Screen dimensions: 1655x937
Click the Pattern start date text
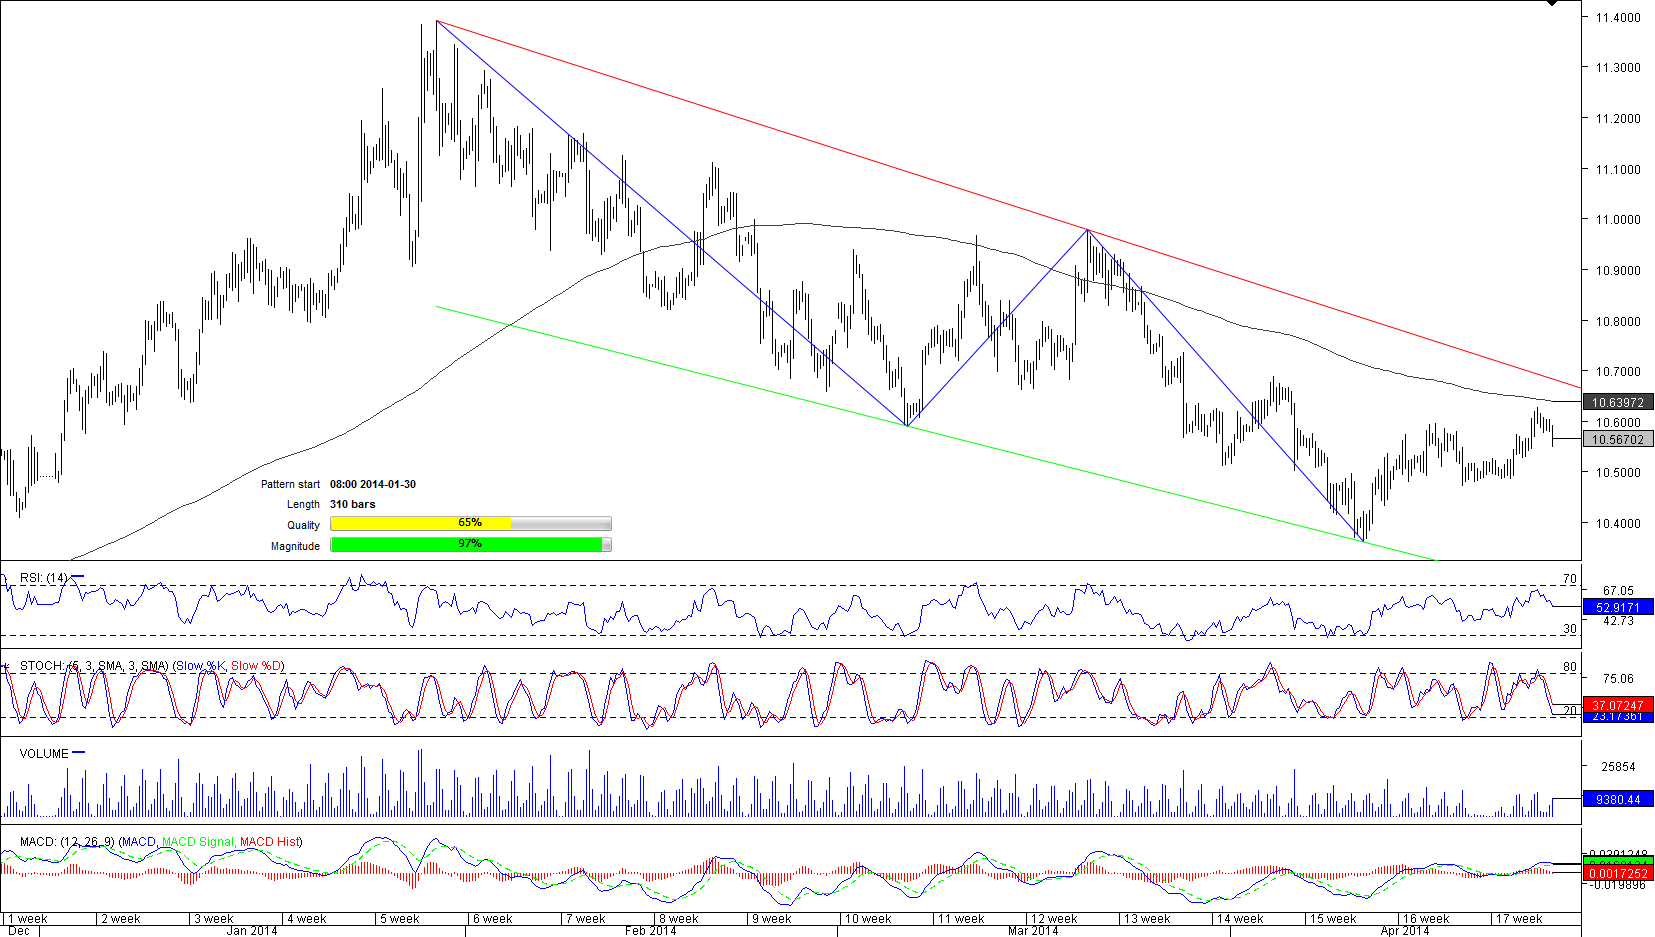(373, 484)
